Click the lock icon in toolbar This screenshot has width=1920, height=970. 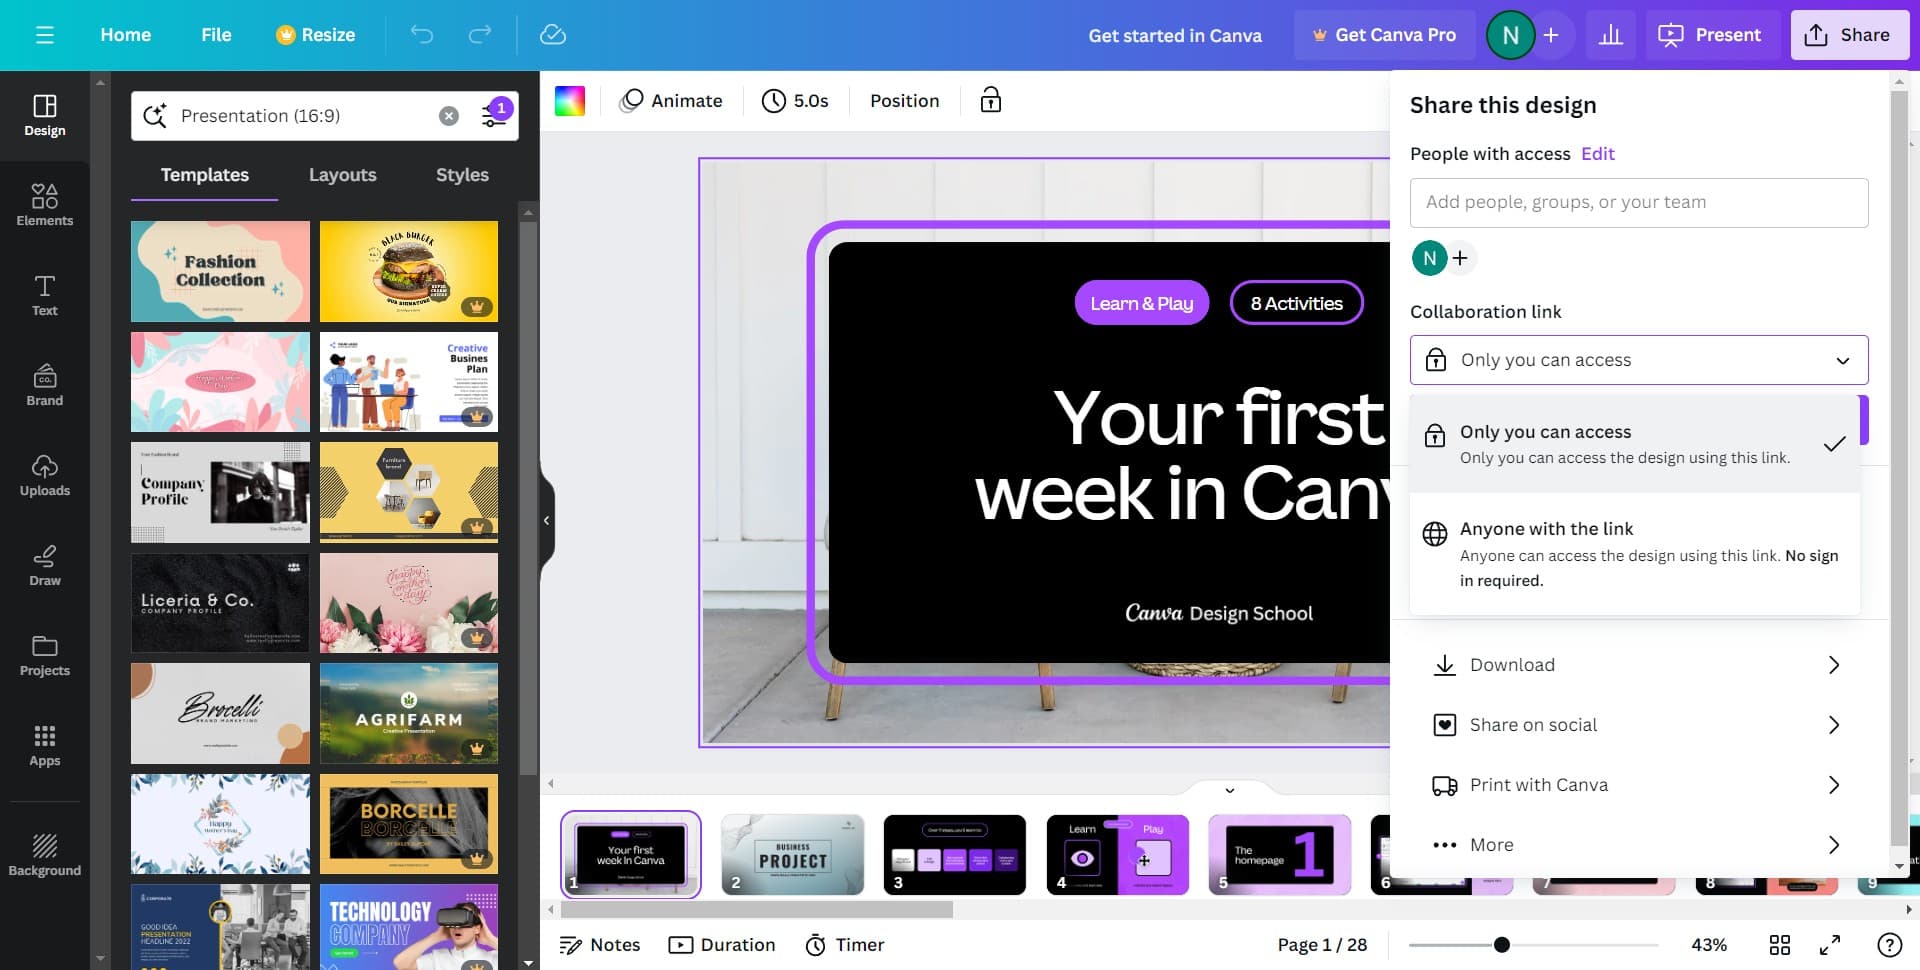click(x=990, y=100)
